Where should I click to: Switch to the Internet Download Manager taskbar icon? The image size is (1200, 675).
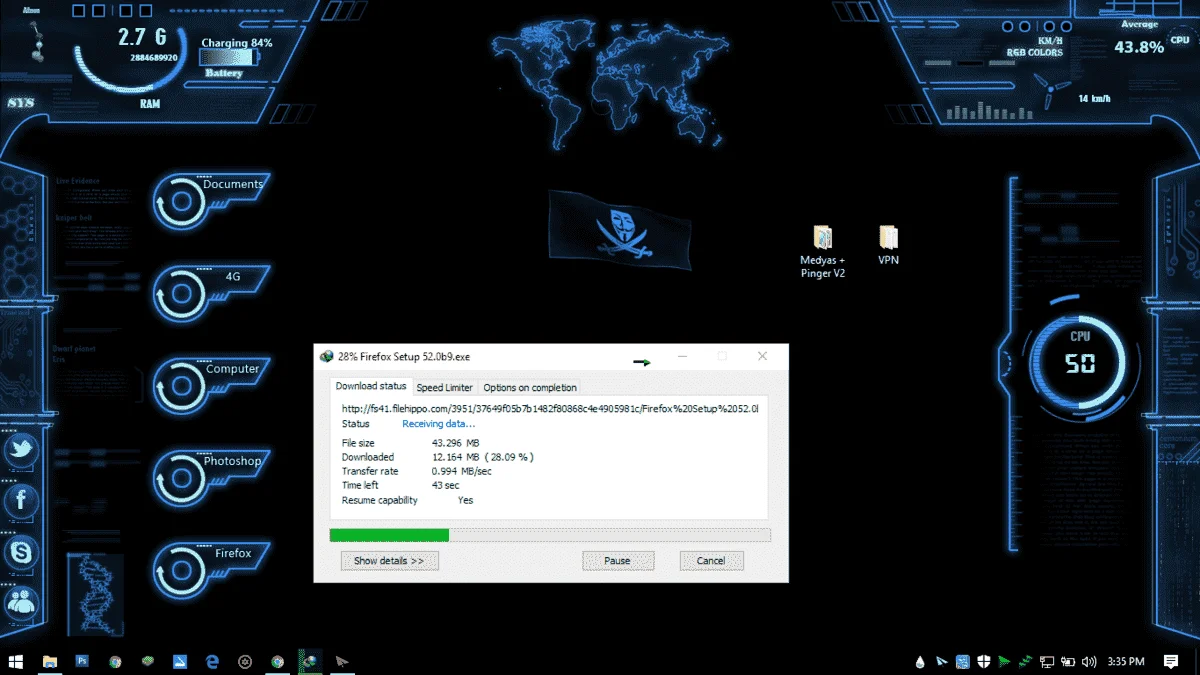point(309,661)
